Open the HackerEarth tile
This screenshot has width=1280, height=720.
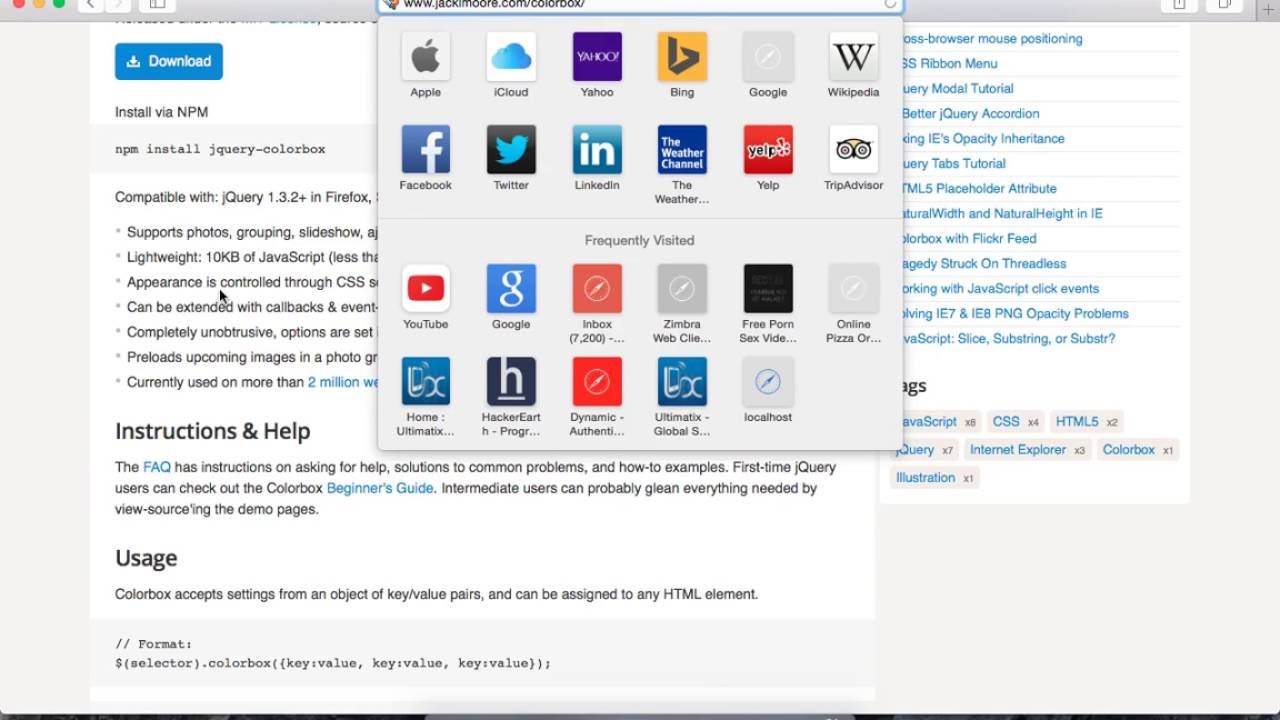(x=511, y=382)
